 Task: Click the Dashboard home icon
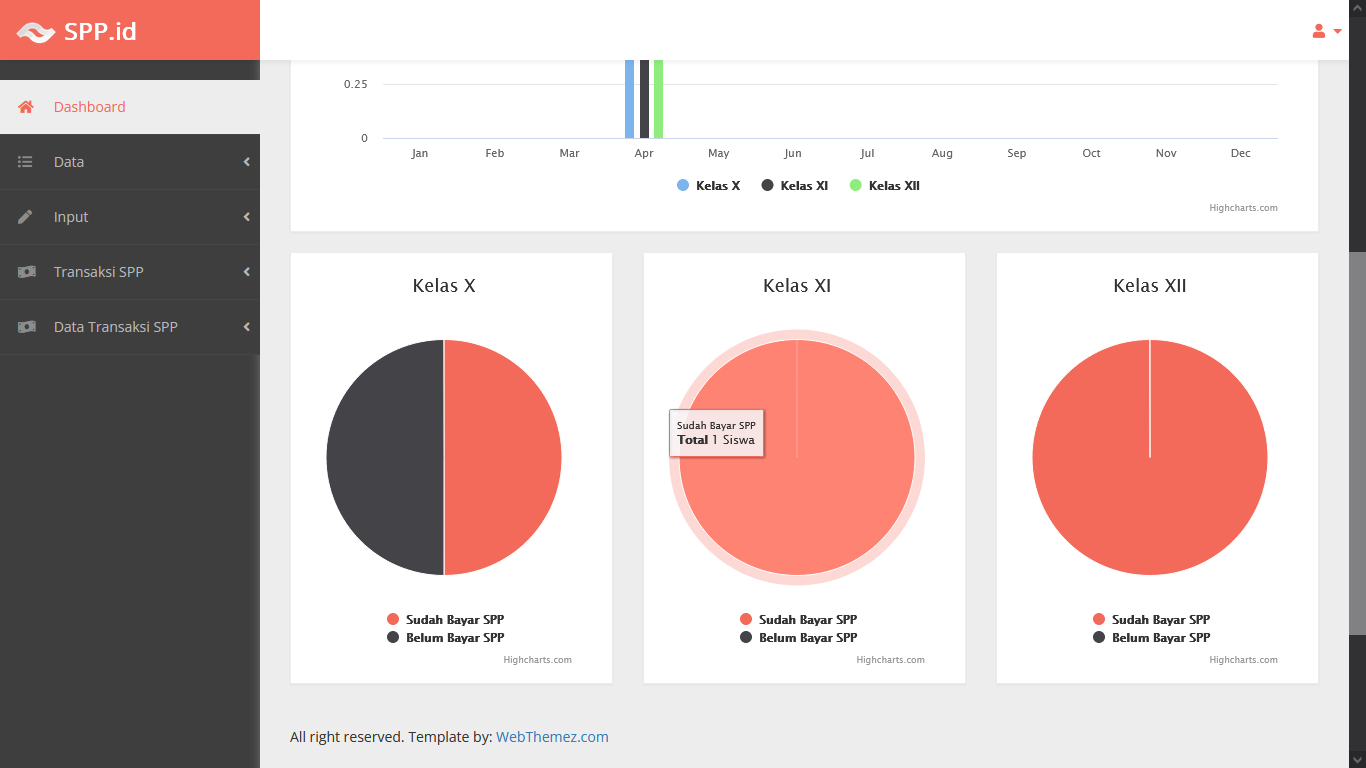[x=26, y=107]
